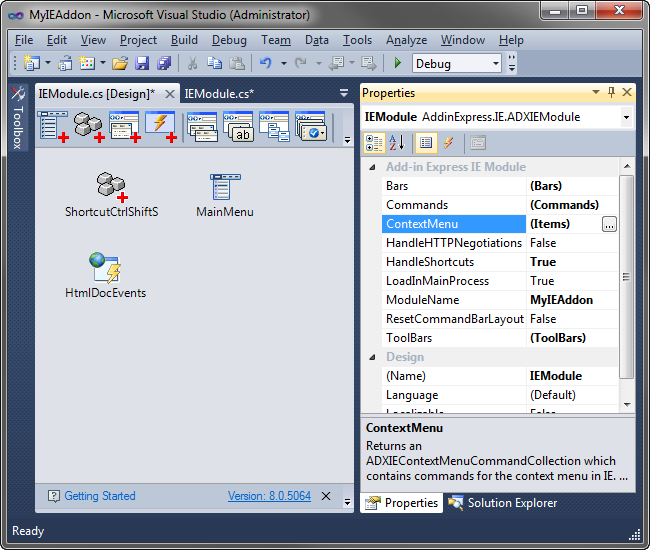Undo the last action
650x550 pixels.
pos(266,63)
